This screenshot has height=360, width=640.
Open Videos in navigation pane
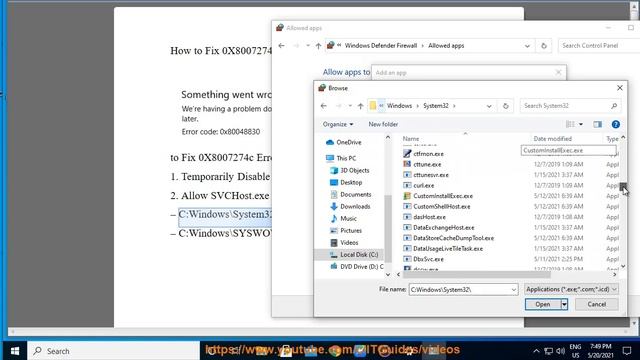click(x=344, y=242)
